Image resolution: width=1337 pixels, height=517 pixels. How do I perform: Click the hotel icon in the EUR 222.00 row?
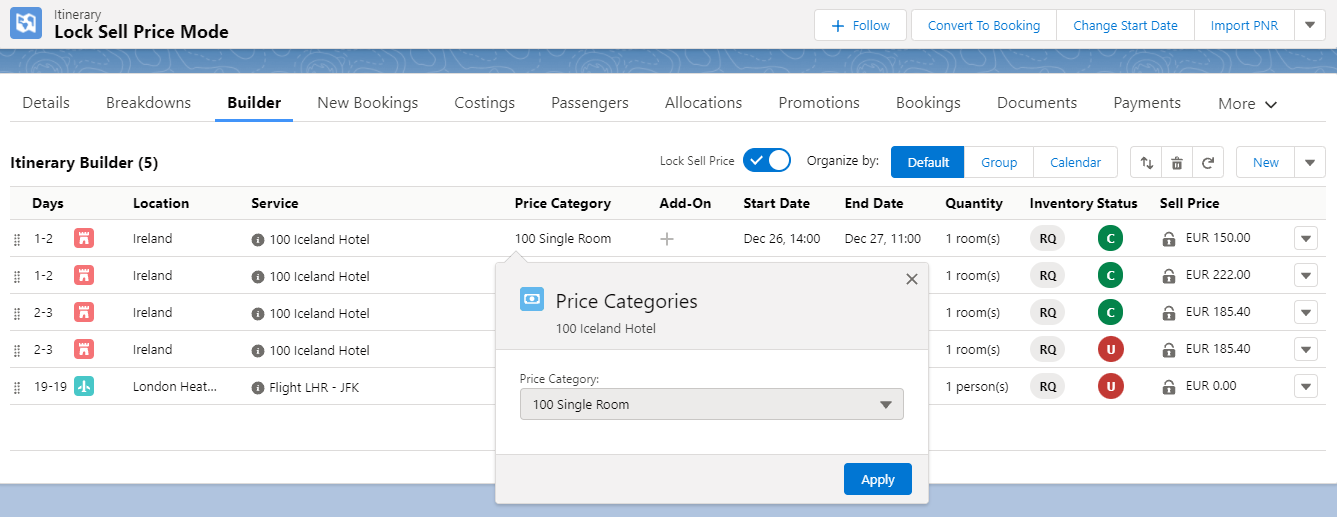coord(84,276)
